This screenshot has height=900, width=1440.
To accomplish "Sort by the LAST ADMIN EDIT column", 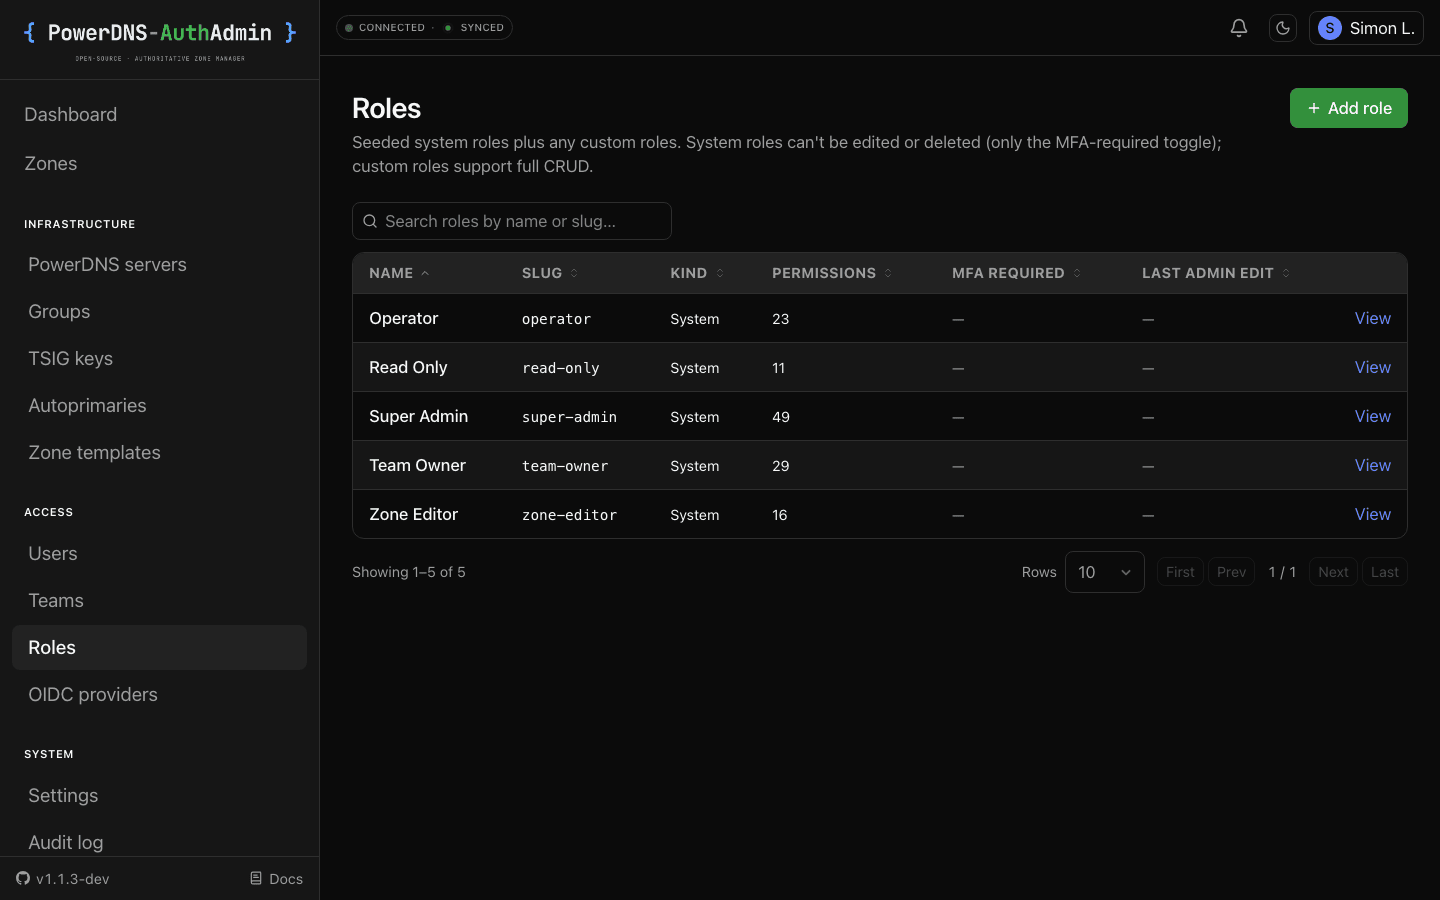I will pos(1216,273).
